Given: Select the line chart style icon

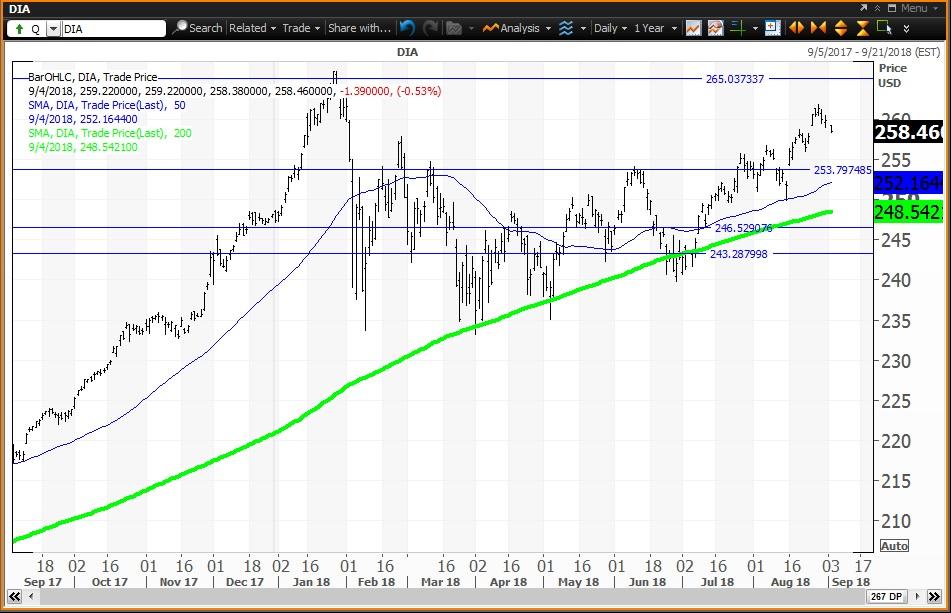Looking at the screenshot, I should [694, 28].
